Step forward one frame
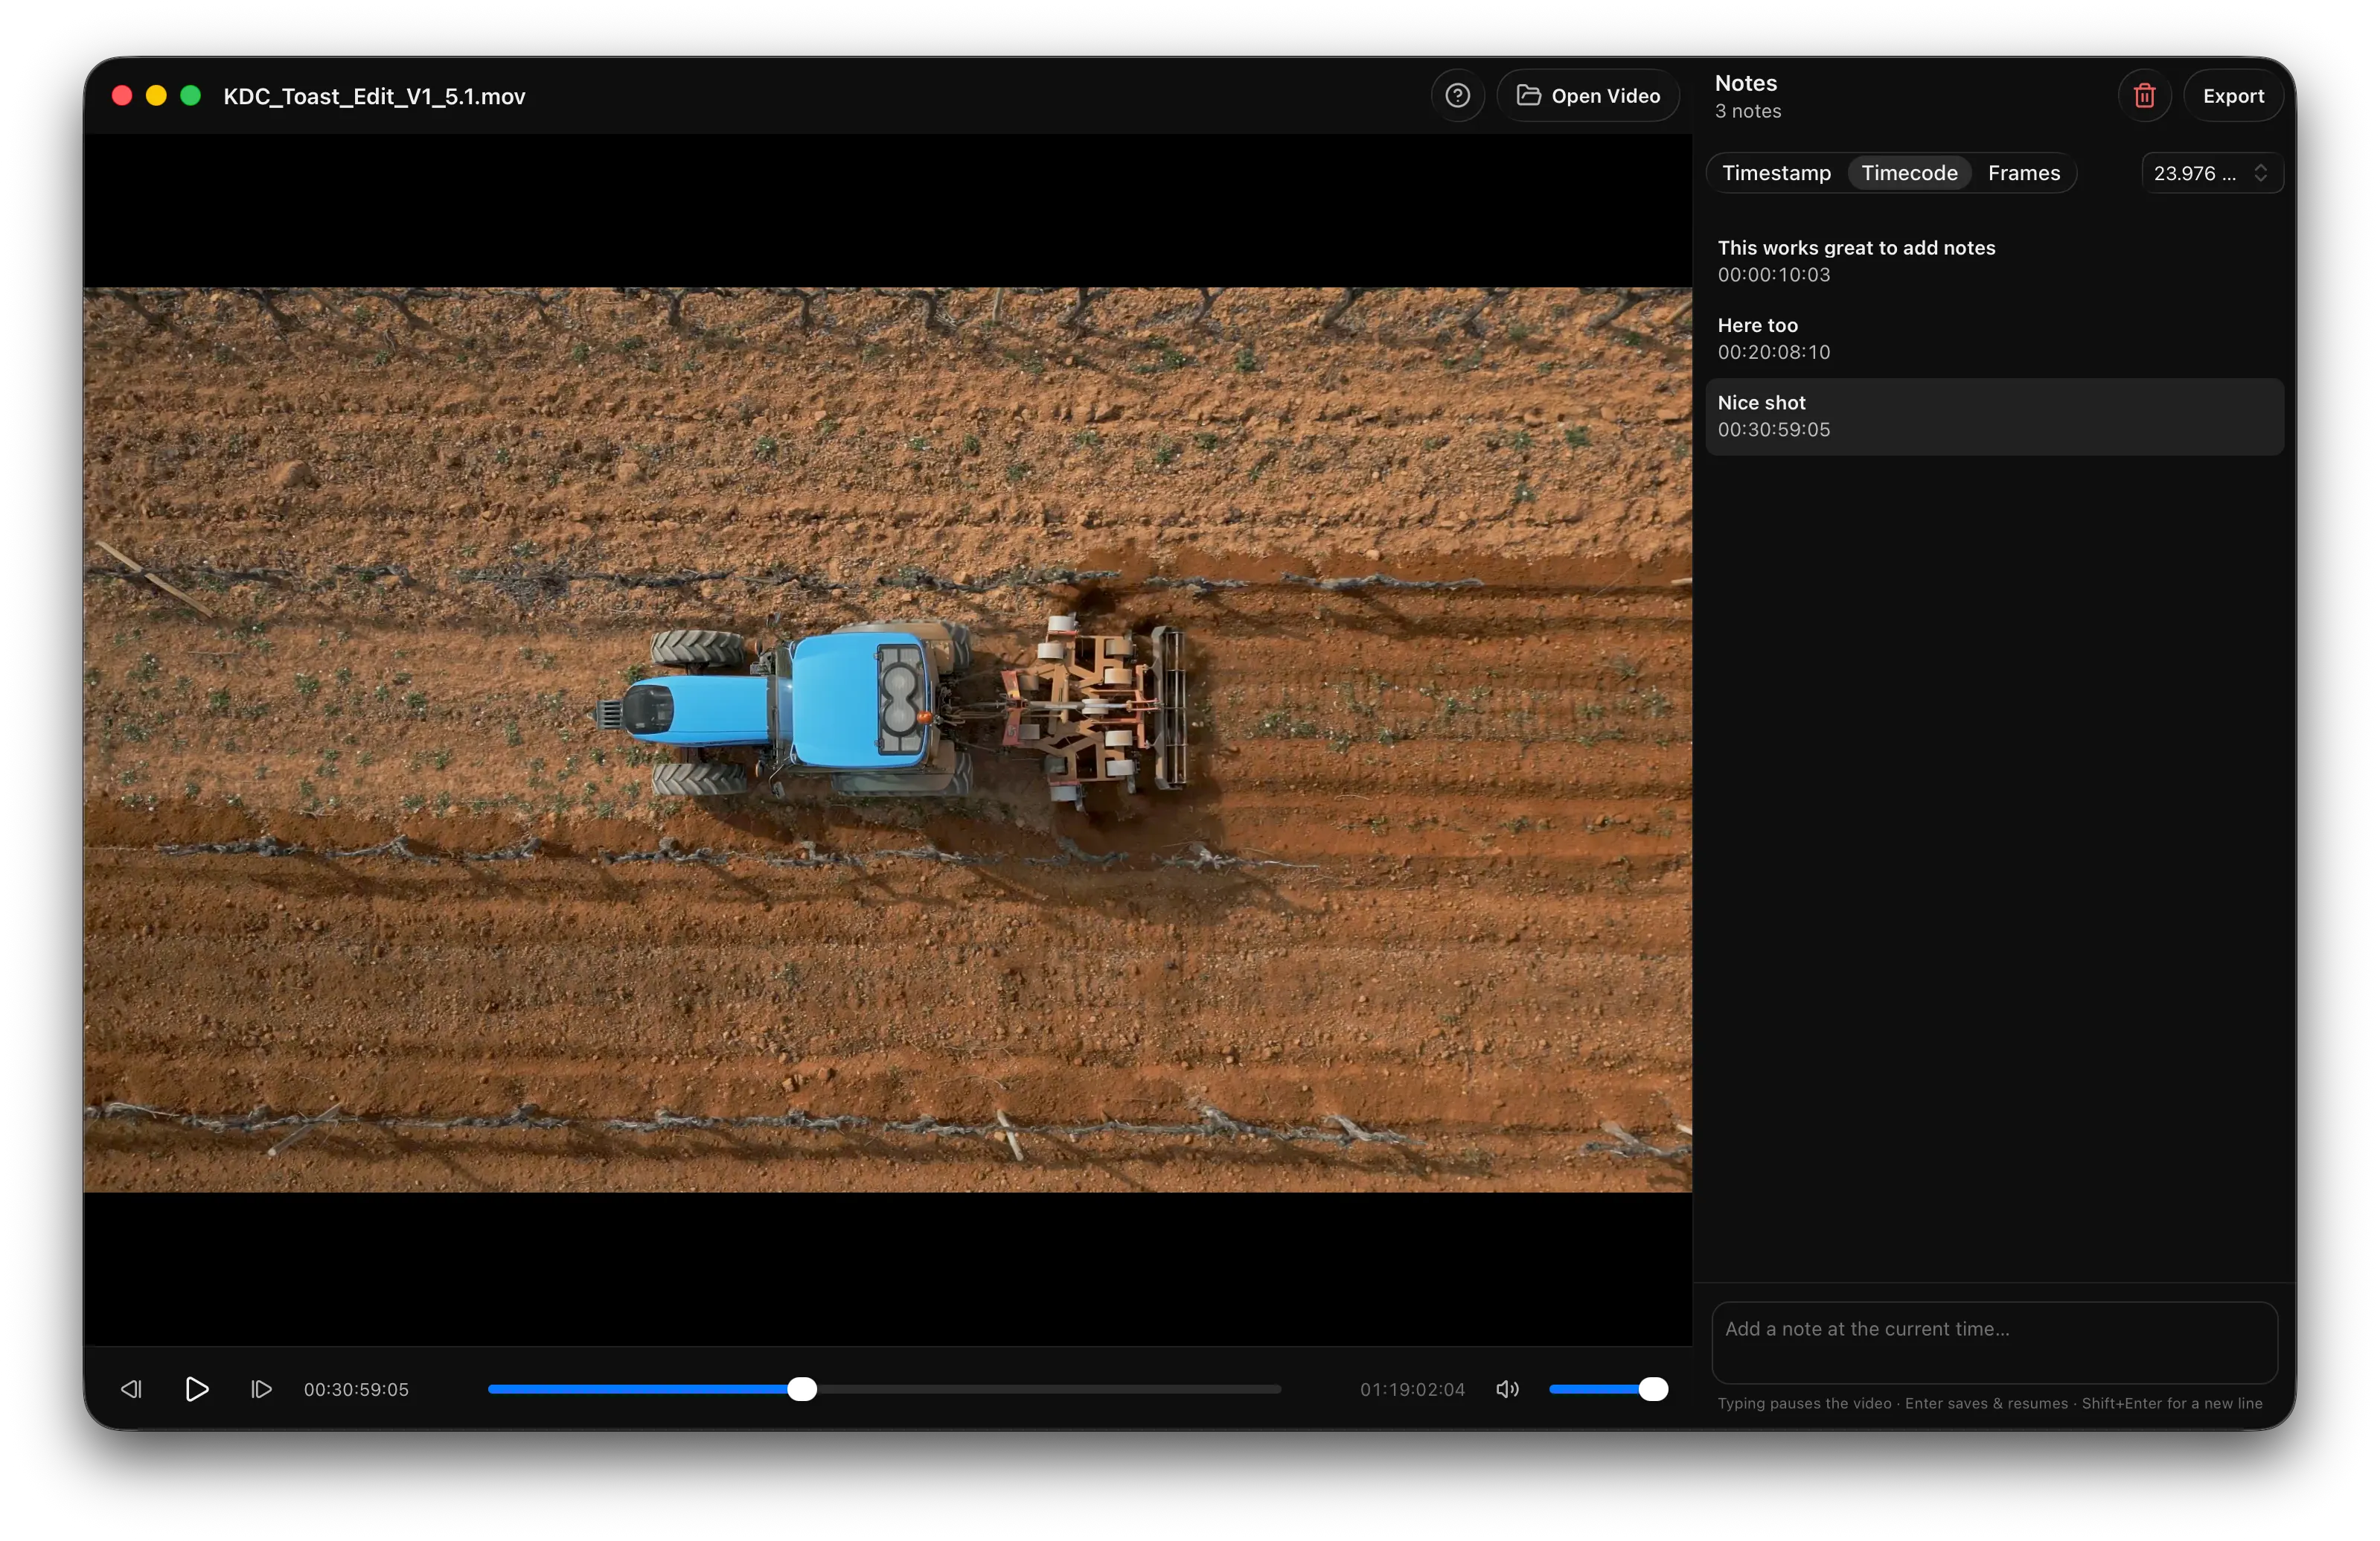The width and height of the screenshot is (2380, 1541). tap(261, 1389)
